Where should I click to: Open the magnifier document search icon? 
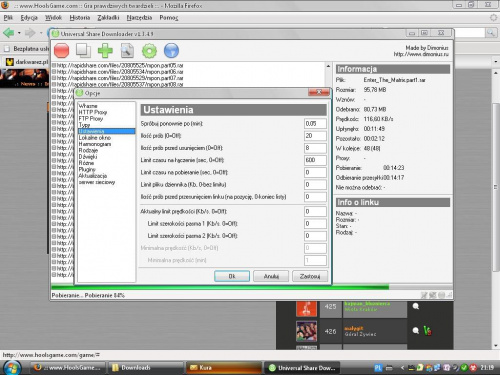(127, 51)
